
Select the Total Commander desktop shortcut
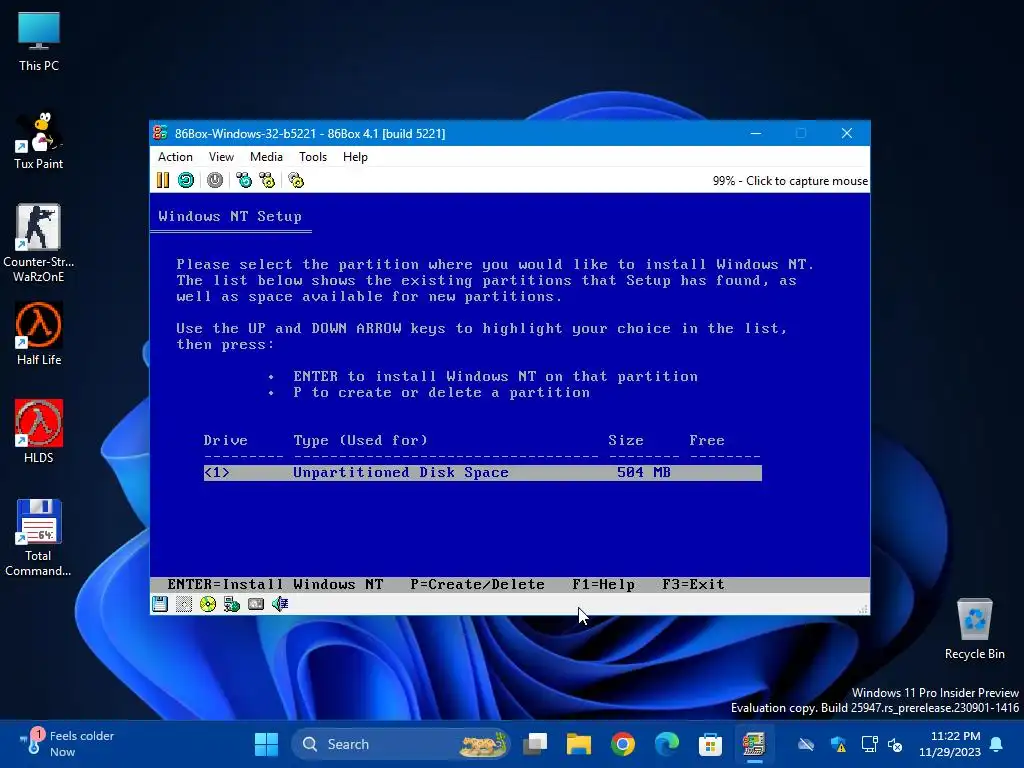pos(39,537)
